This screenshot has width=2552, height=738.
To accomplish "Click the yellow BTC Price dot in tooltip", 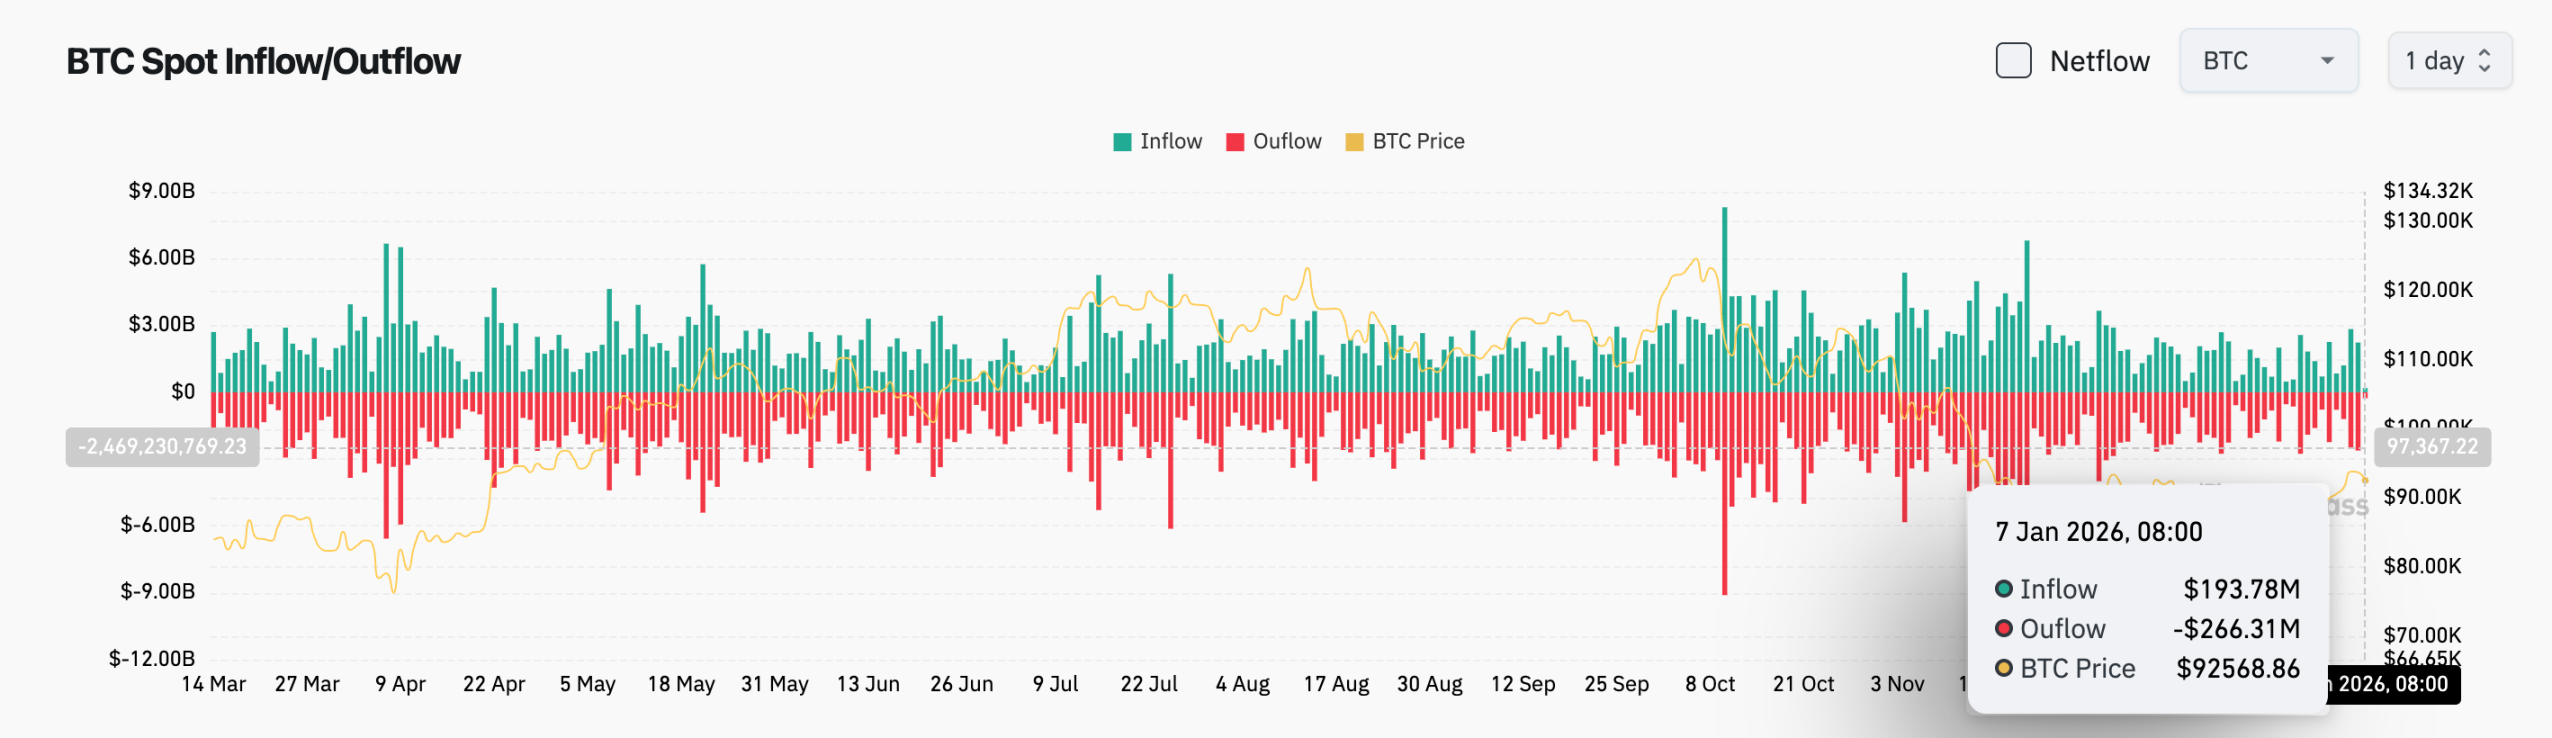I will click(x=2003, y=668).
